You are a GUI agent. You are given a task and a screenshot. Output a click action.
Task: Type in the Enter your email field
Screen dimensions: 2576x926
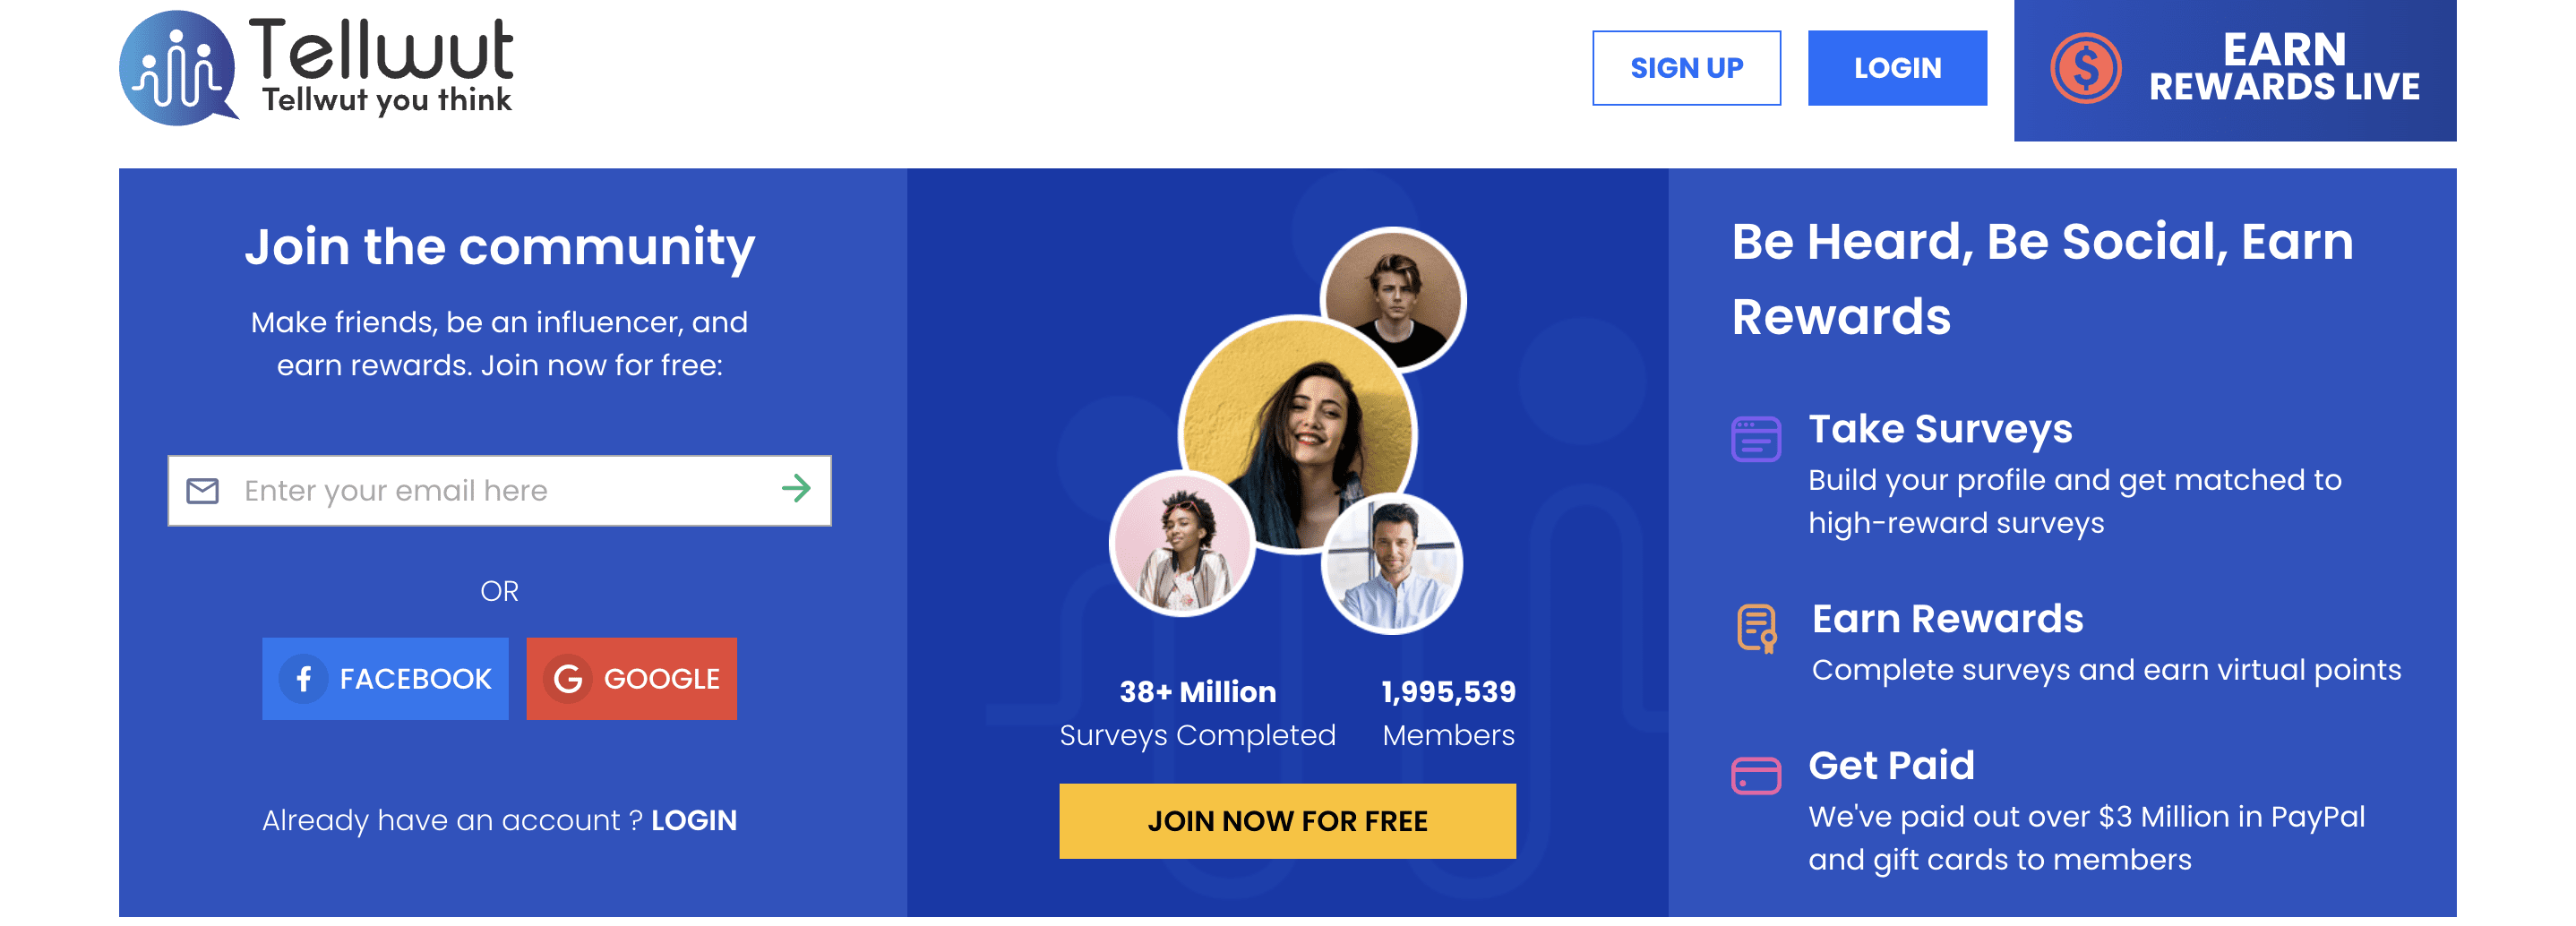(500, 491)
